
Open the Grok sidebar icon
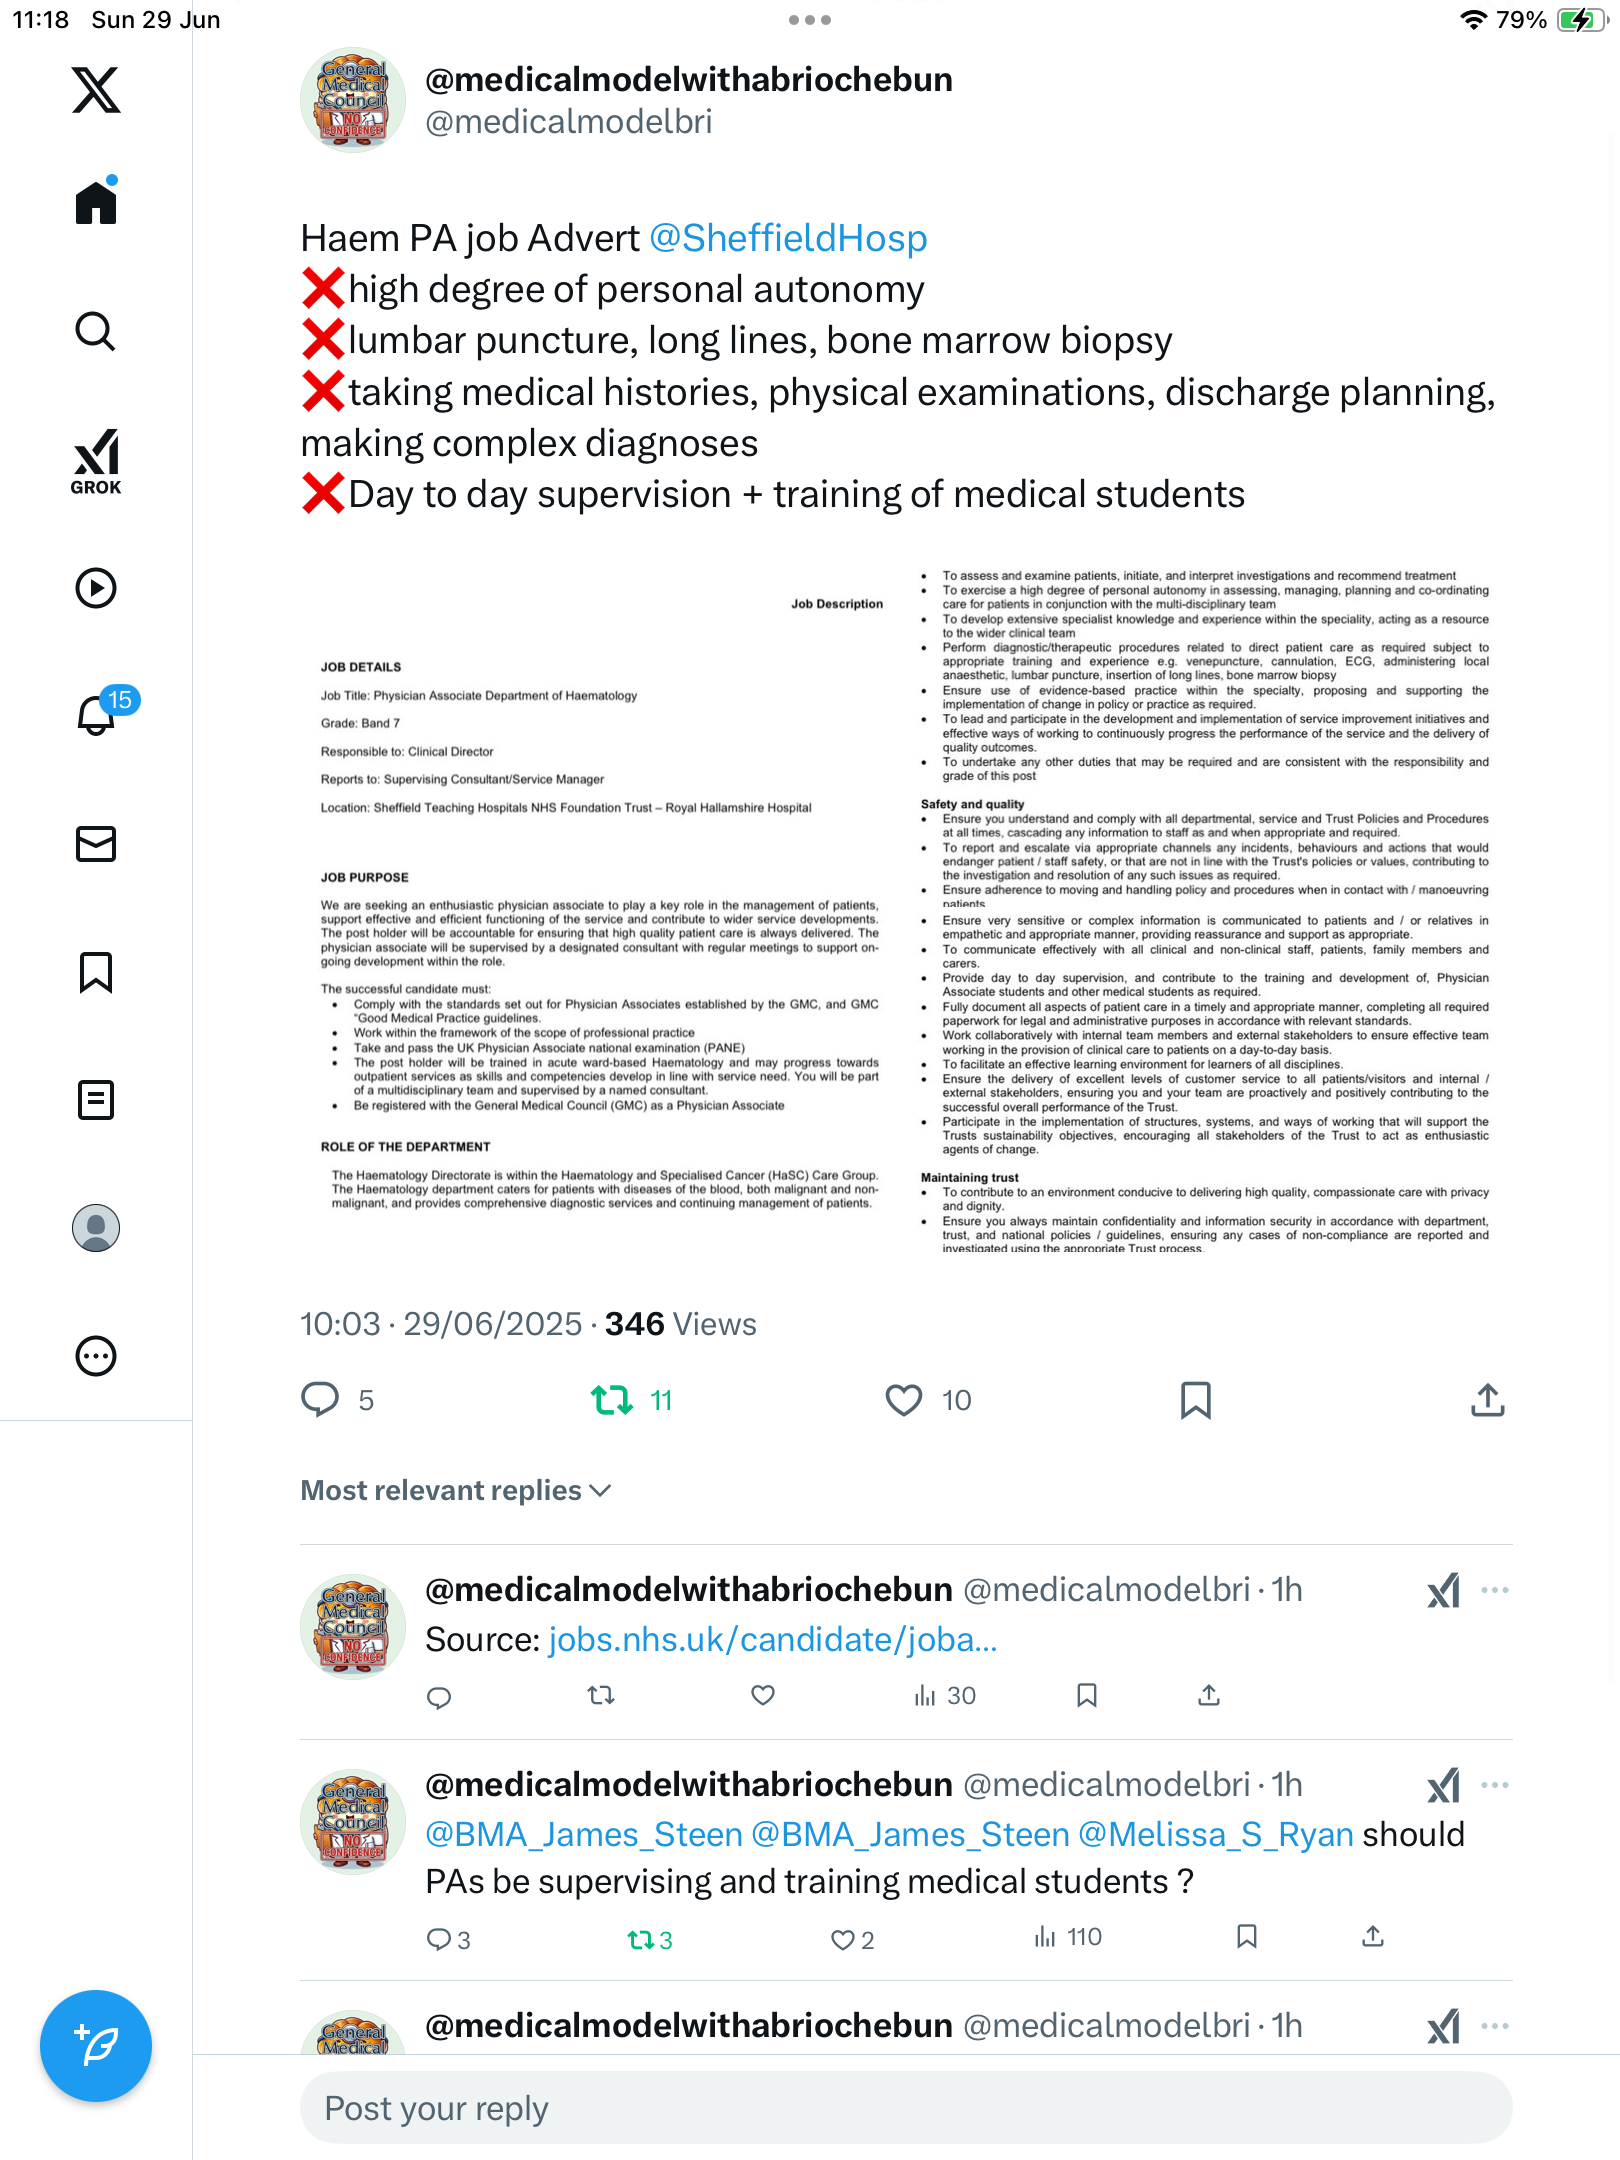[x=96, y=461]
